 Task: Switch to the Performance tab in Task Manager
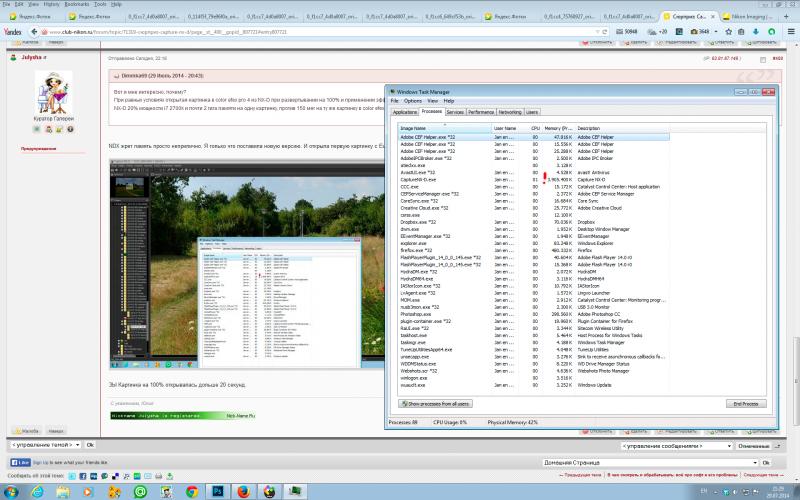coord(481,112)
